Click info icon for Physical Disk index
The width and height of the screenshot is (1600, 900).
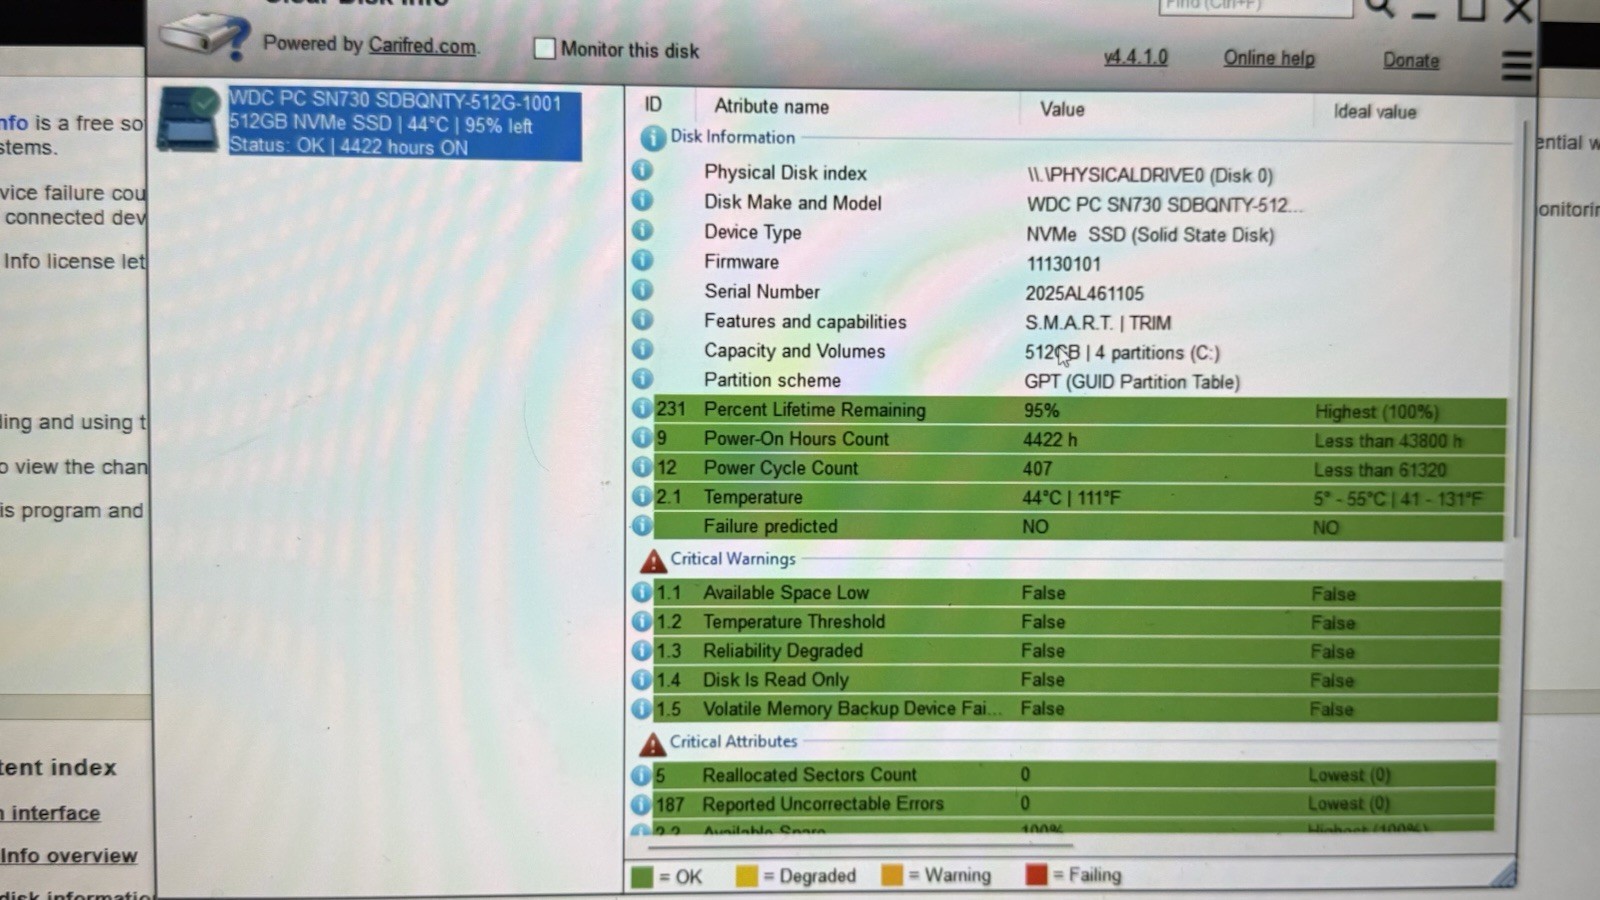(642, 171)
